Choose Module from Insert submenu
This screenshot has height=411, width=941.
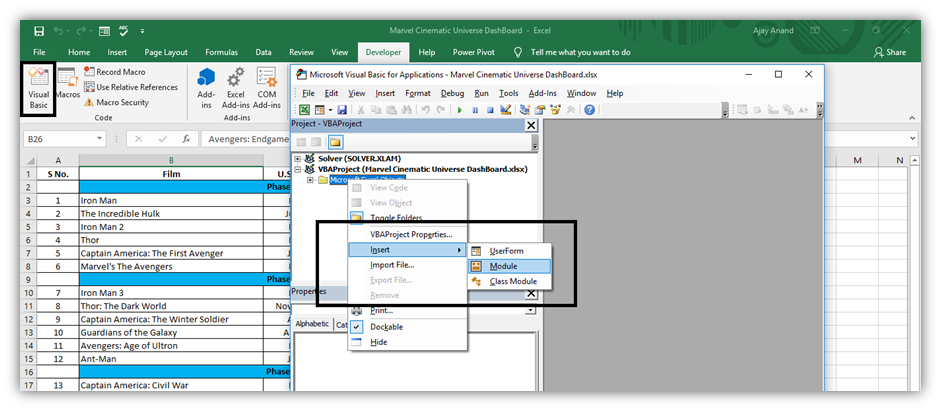click(x=508, y=266)
